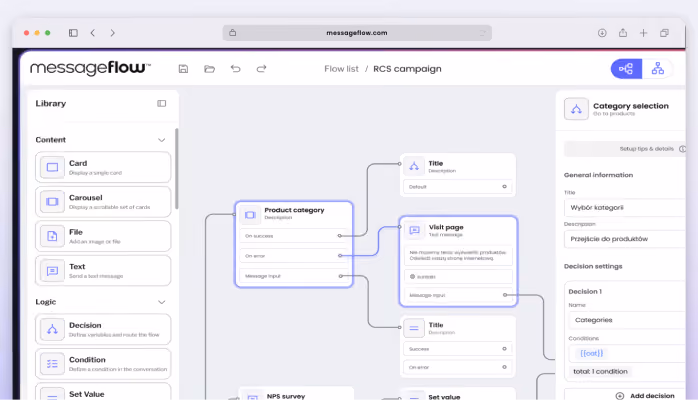Select the File content block

coord(103,236)
